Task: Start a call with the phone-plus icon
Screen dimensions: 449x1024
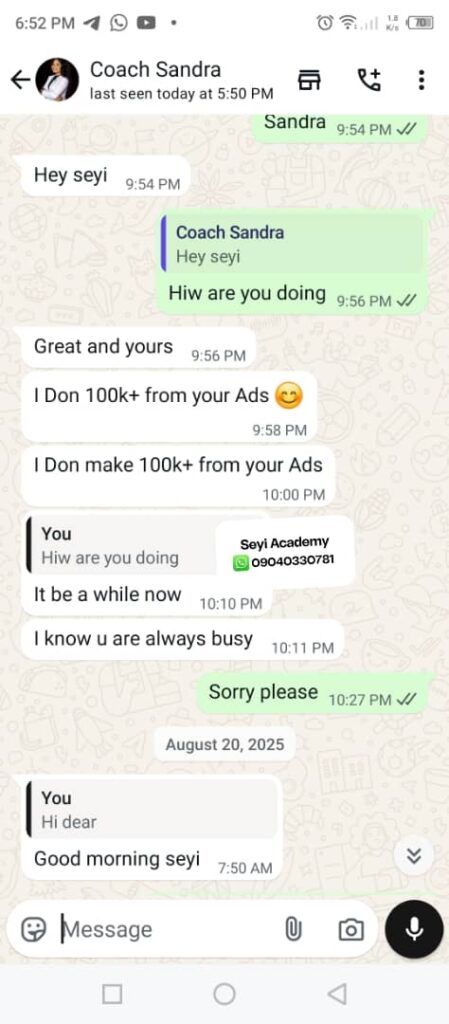Action: 369,80
